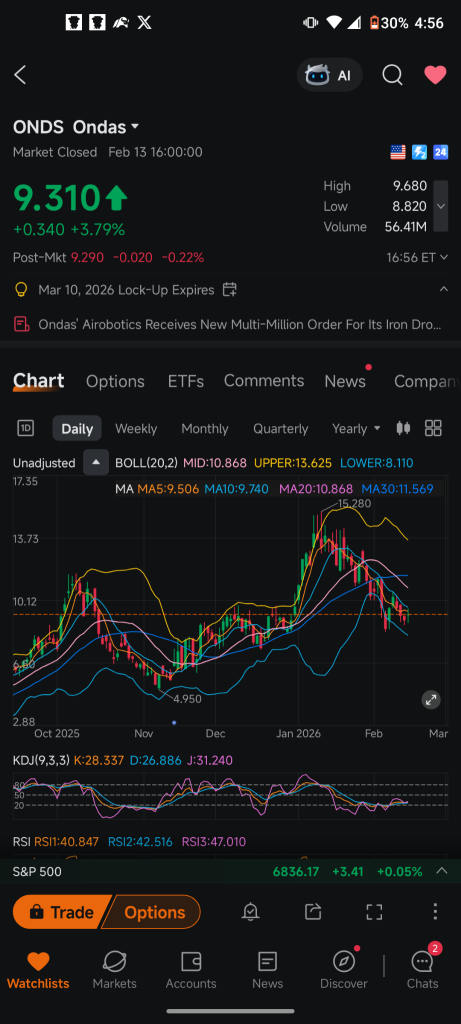Viewport: 461px width, 1024px height.
Task: Collapse indicators with the up-arrow button
Action: click(96, 463)
